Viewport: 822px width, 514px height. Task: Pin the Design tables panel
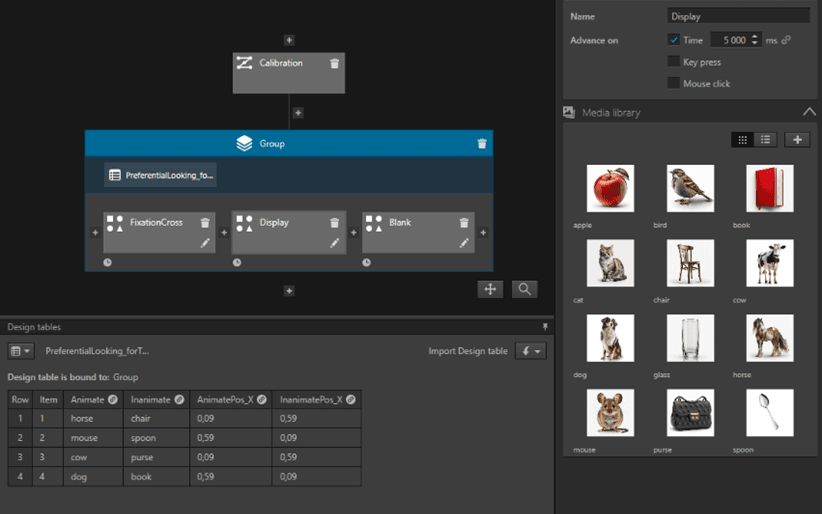coord(545,327)
